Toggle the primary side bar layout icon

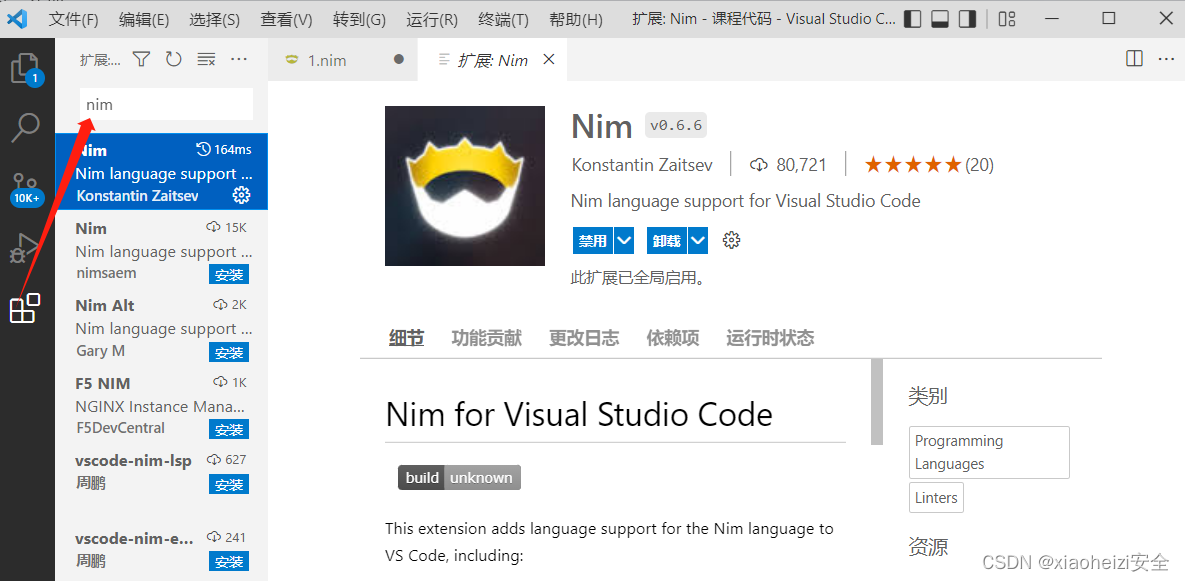pos(912,19)
